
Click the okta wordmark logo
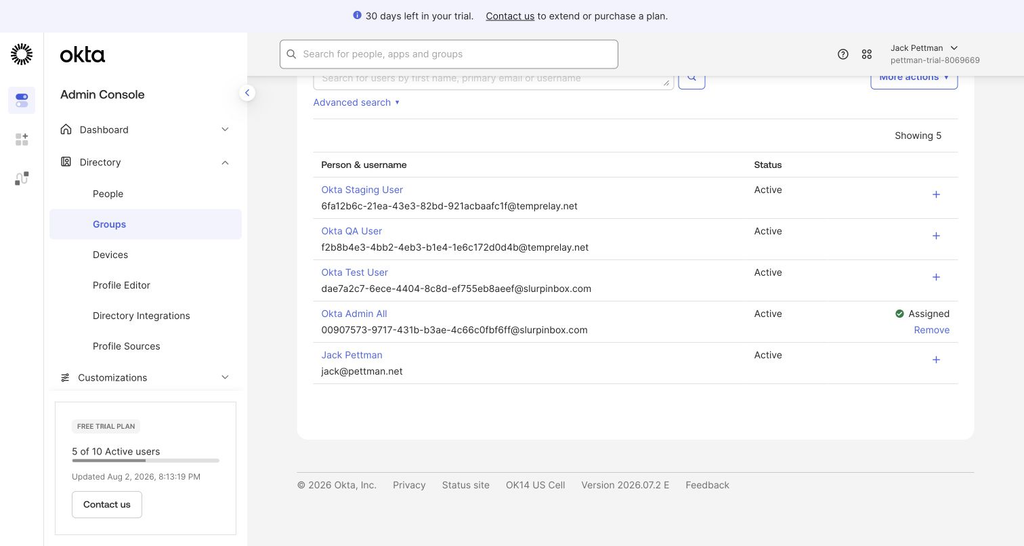click(x=82, y=55)
